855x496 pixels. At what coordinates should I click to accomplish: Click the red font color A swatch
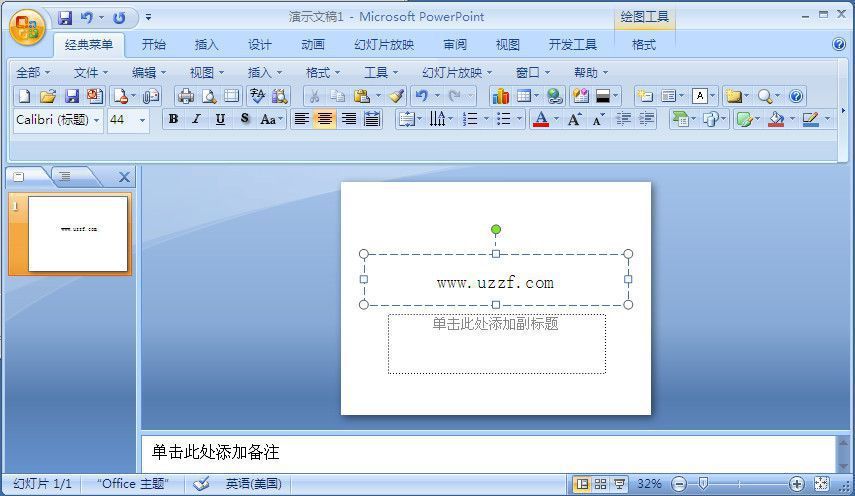tap(541, 119)
